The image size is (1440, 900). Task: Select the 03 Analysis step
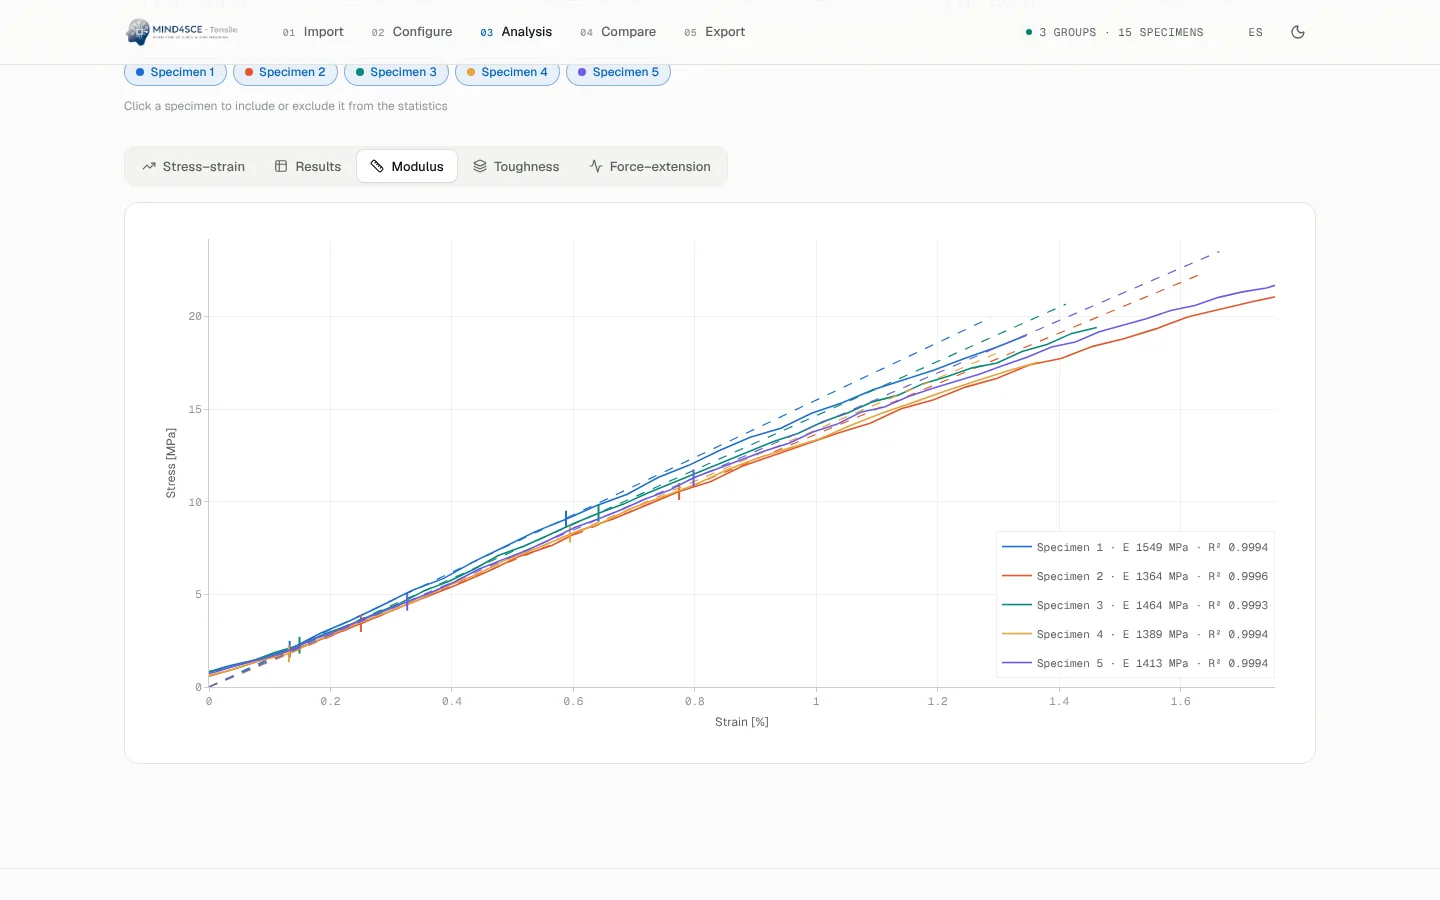coord(516,32)
